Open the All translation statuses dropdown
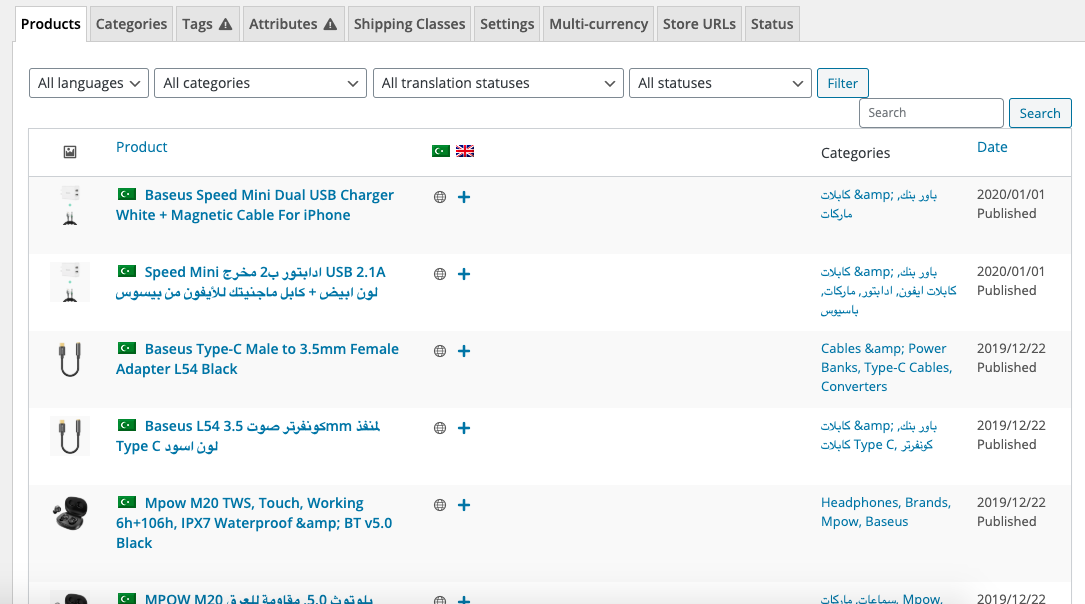The height and width of the screenshot is (604, 1085). [x=498, y=83]
